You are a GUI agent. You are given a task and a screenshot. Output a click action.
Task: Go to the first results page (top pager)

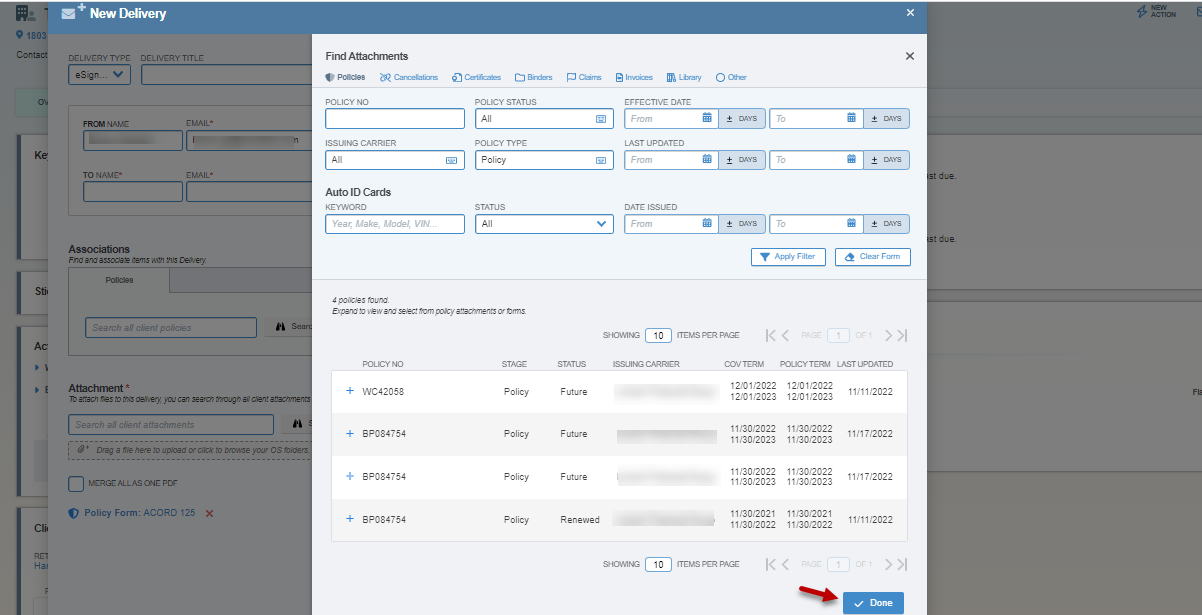tap(770, 336)
